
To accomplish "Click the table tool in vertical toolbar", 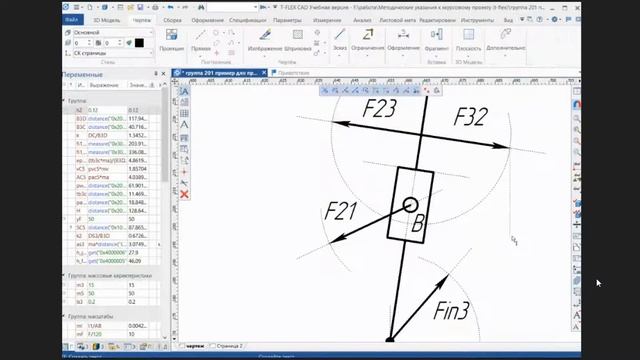I will [x=184, y=113].
